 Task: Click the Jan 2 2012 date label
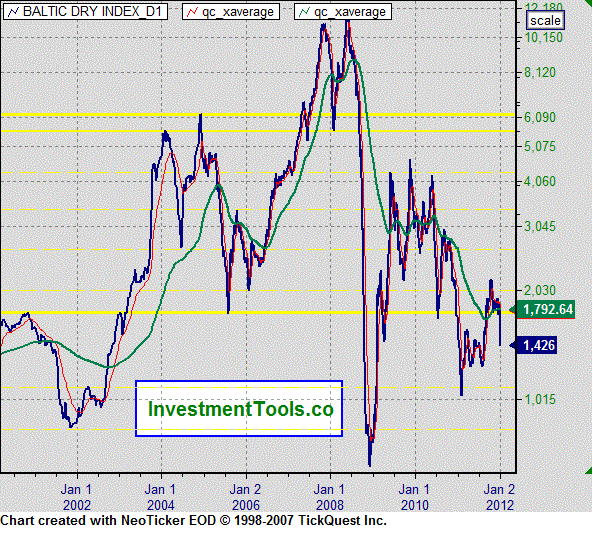pyautogui.click(x=500, y=497)
